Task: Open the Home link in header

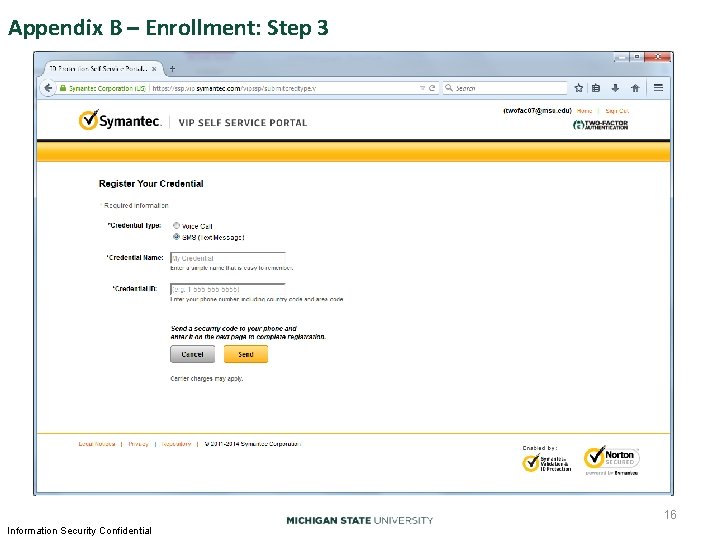Action: [584, 111]
